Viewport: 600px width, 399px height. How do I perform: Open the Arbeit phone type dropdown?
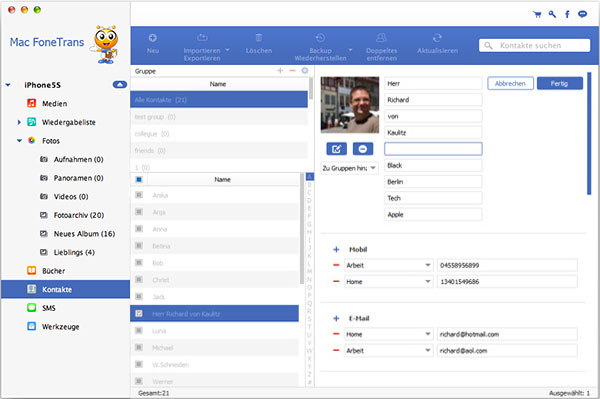pyautogui.click(x=389, y=265)
